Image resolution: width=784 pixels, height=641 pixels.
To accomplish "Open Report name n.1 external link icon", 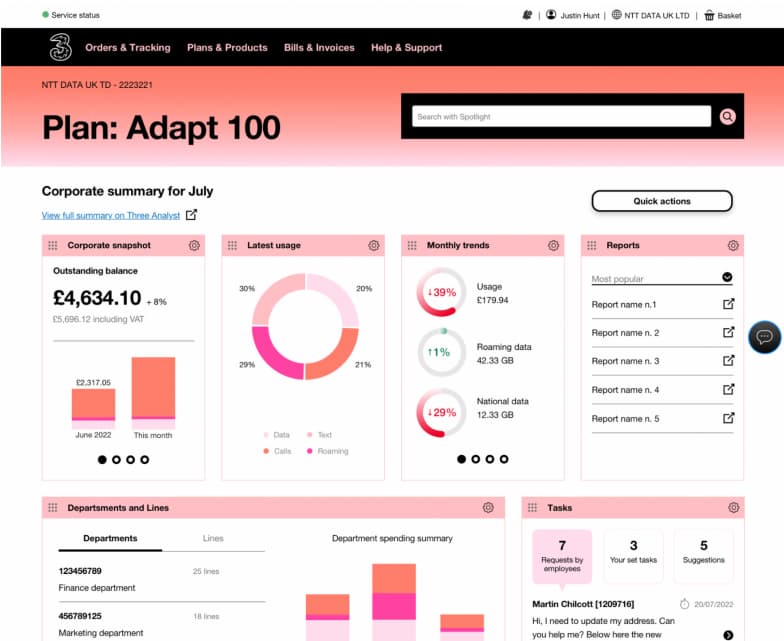I will click(728, 304).
